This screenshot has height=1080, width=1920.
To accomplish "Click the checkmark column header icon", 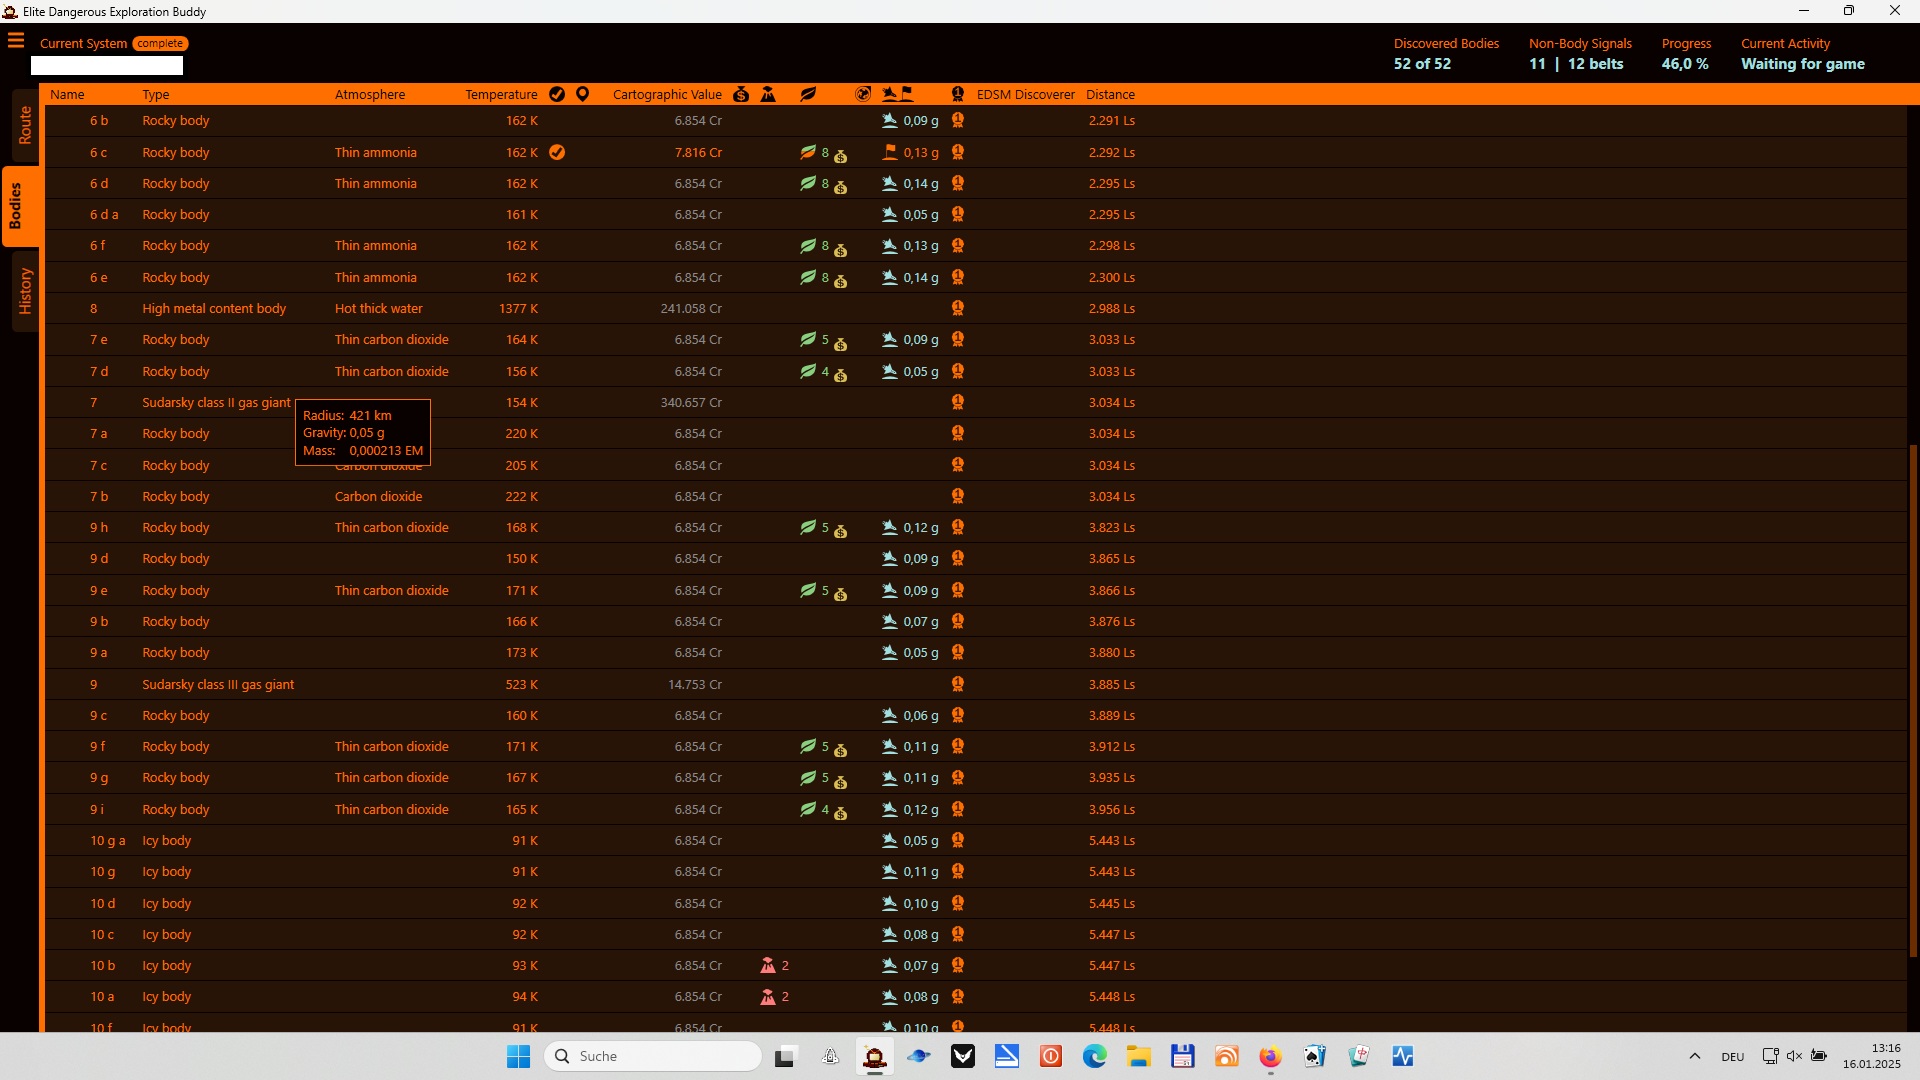I will tap(557, 94).
